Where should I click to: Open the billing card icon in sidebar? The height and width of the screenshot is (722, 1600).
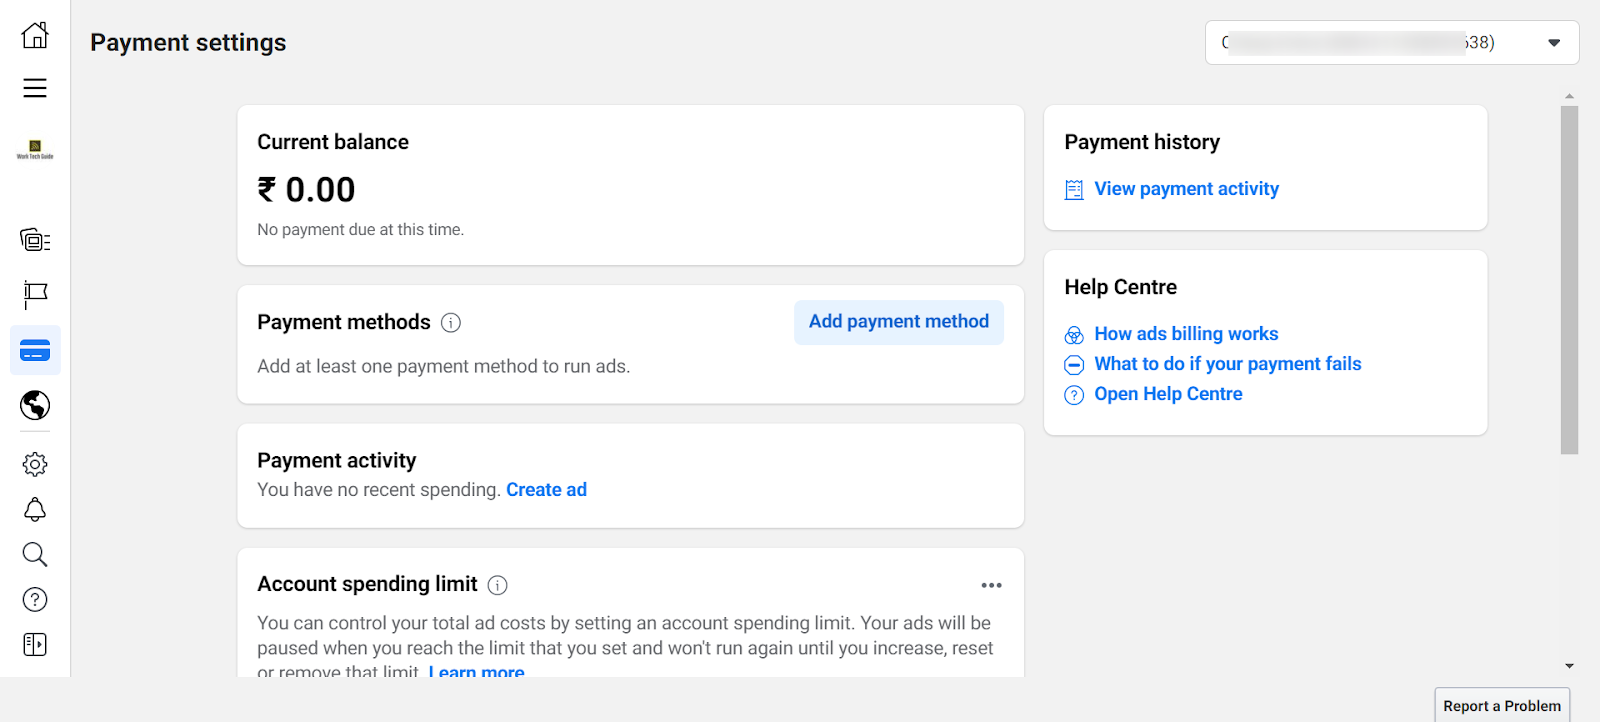pos(35,351)
